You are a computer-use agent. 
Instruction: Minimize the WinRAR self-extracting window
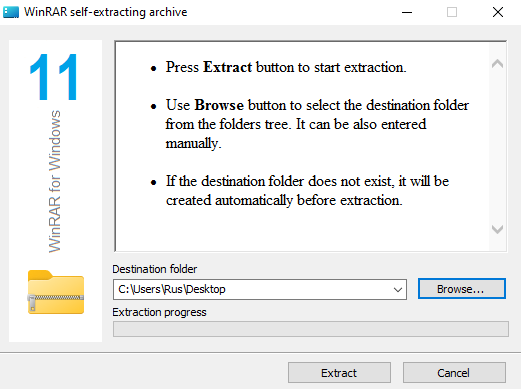tap(407, 12)
